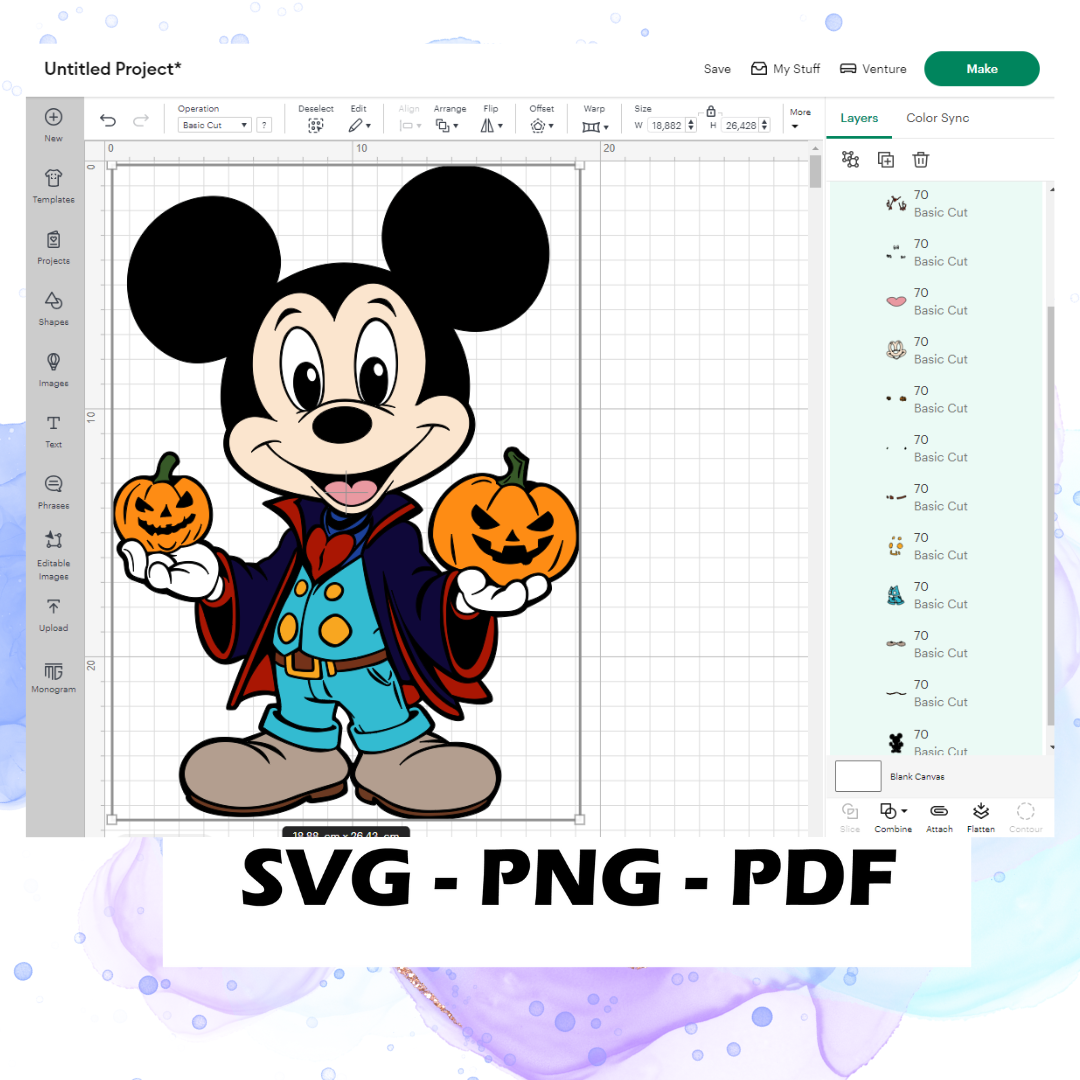Click the Blank Canvas color swatch

(858, 776)
